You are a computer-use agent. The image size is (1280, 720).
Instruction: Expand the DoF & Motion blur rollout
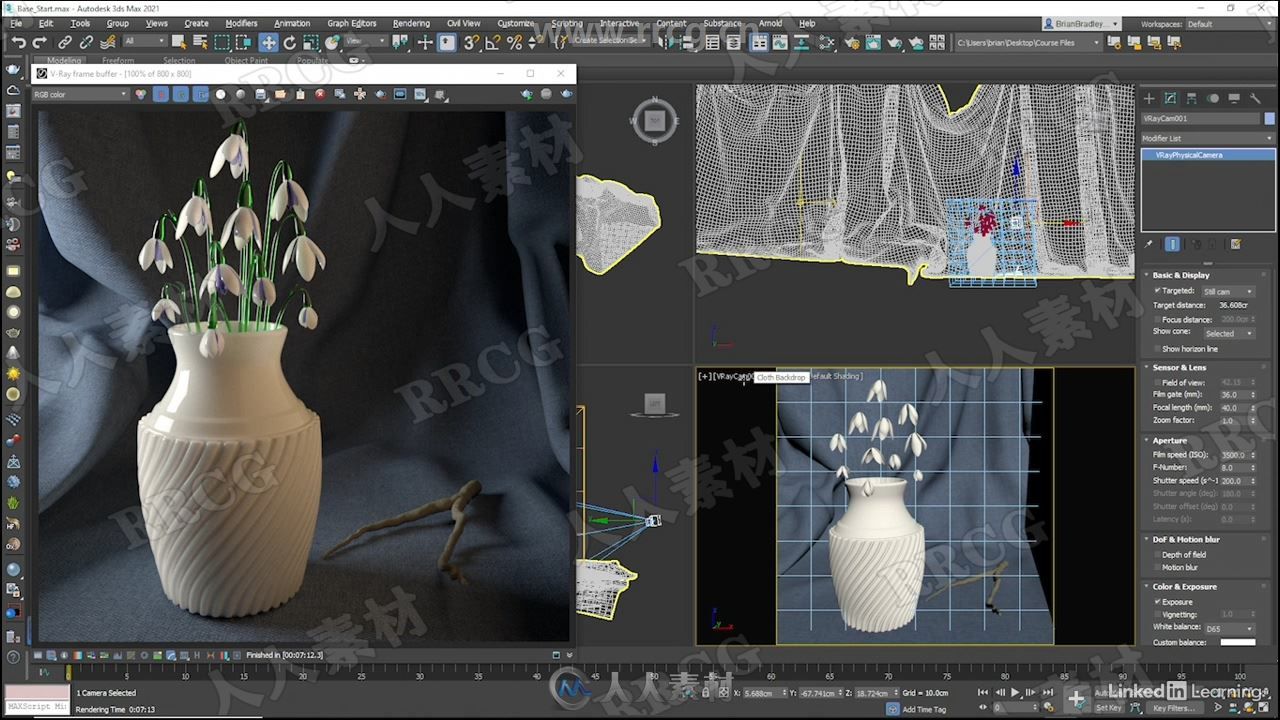[1185, 539]
